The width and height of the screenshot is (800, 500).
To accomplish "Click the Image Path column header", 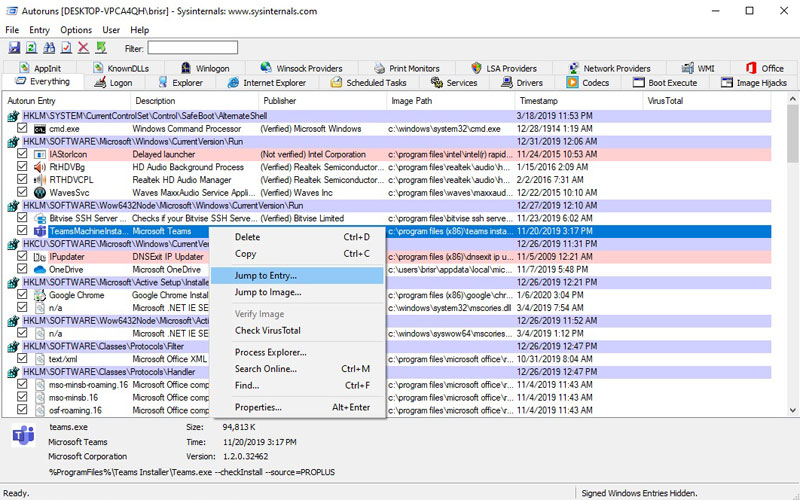I will point(451,101).
